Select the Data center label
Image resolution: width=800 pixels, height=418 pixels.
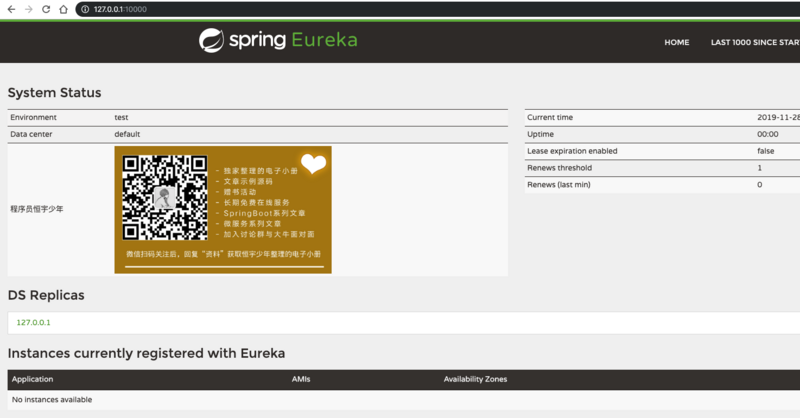click(31, 134)
